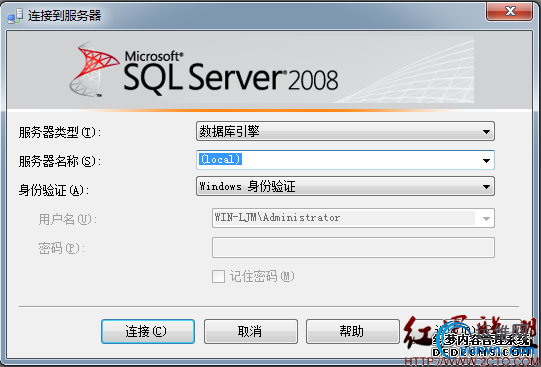The height and width of the screenshot is (367, 541).
Task: Close the Connect to Server dialog
Action: pyautogui.click(x=510, y=11)
